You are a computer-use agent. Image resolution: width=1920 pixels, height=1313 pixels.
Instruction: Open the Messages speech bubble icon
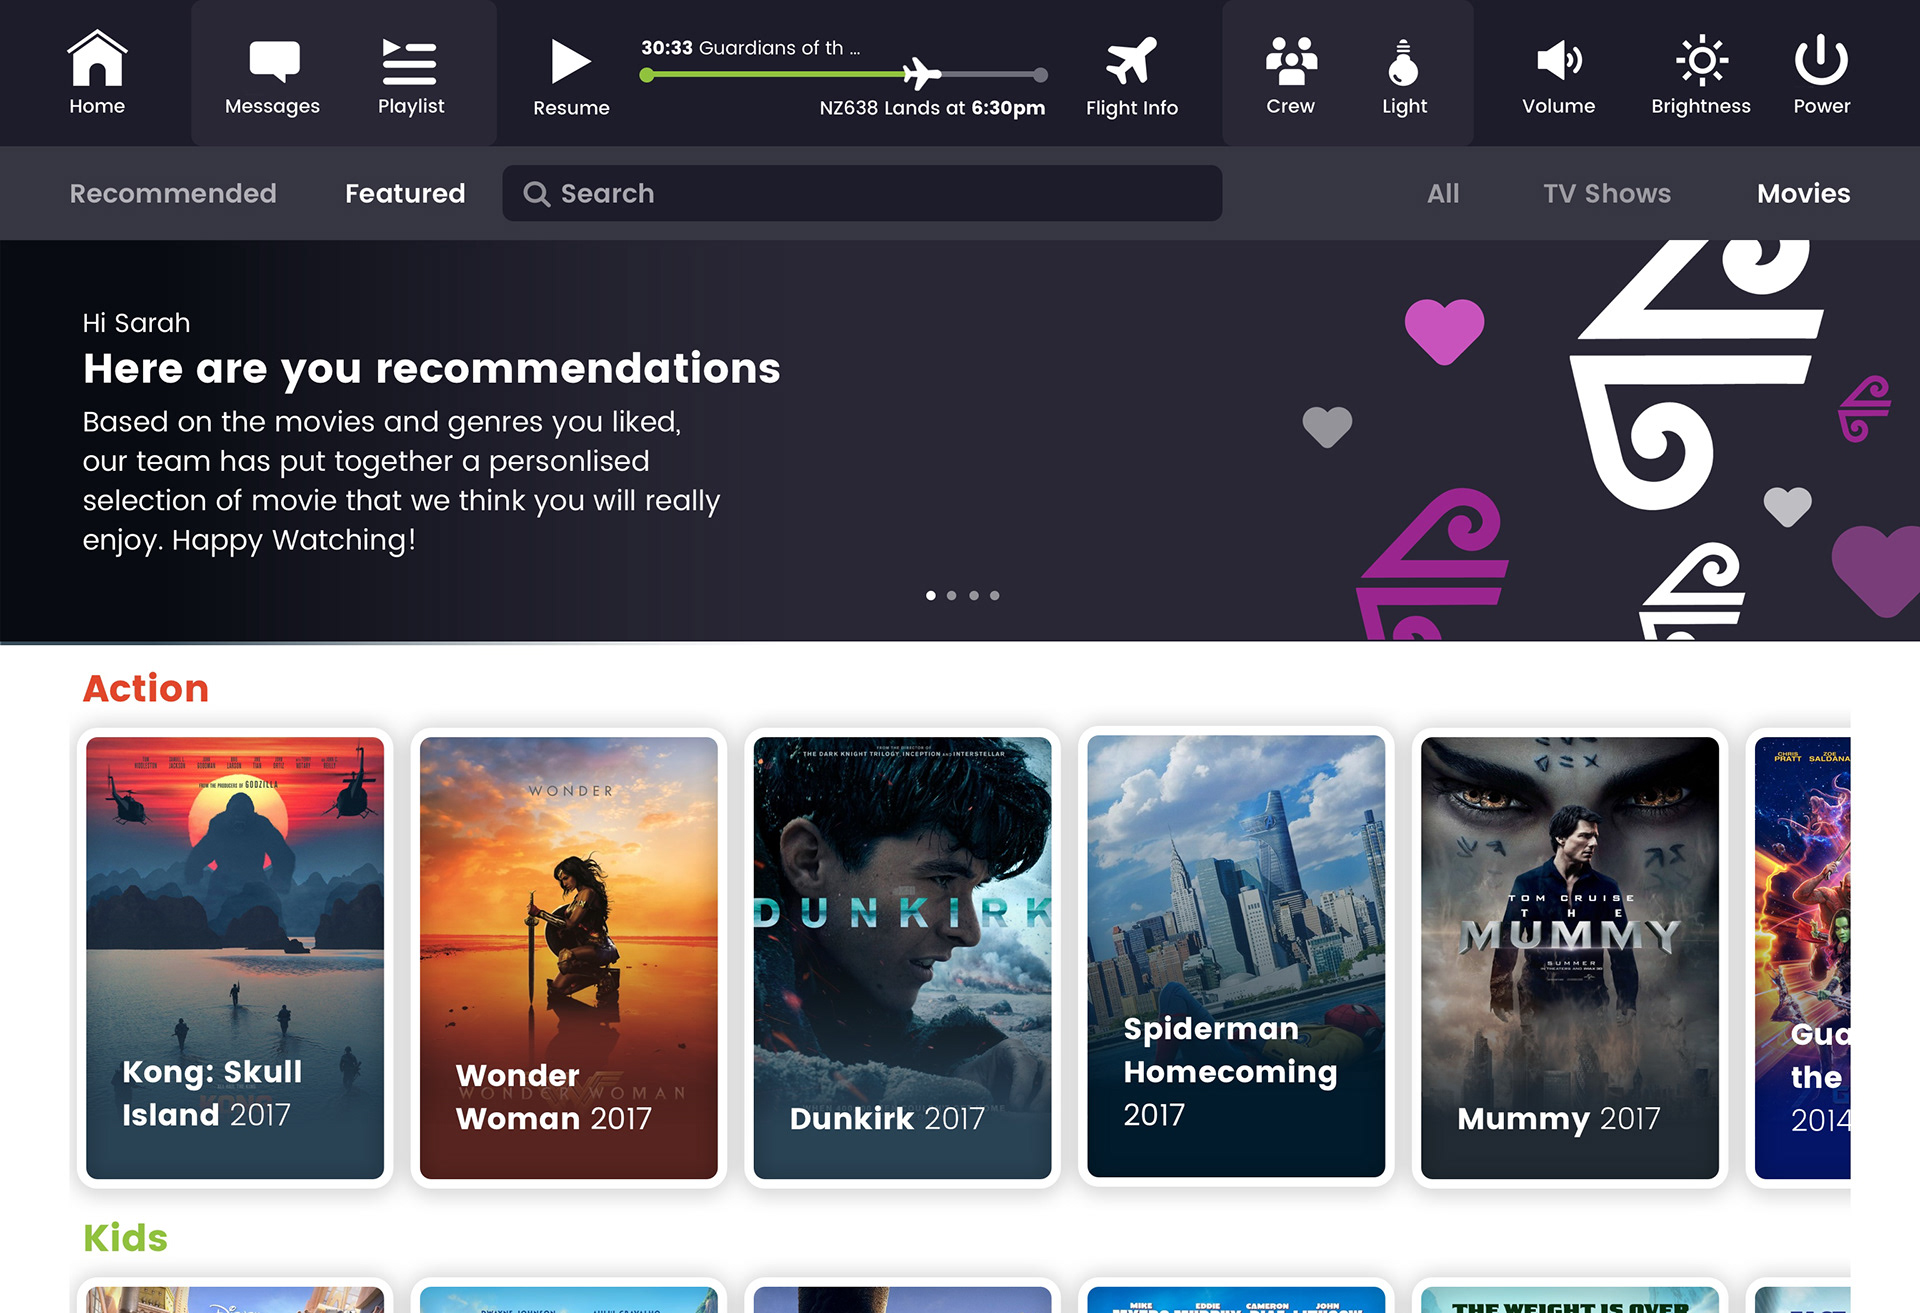(x=274, y=61)
